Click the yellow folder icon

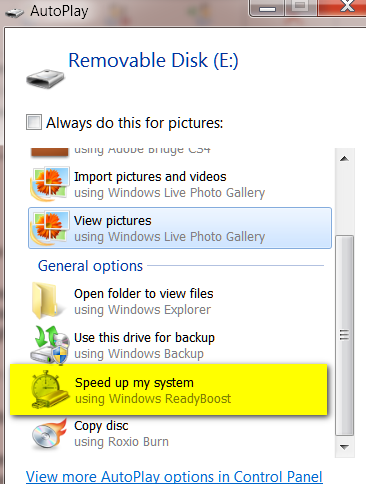point(46,300)
